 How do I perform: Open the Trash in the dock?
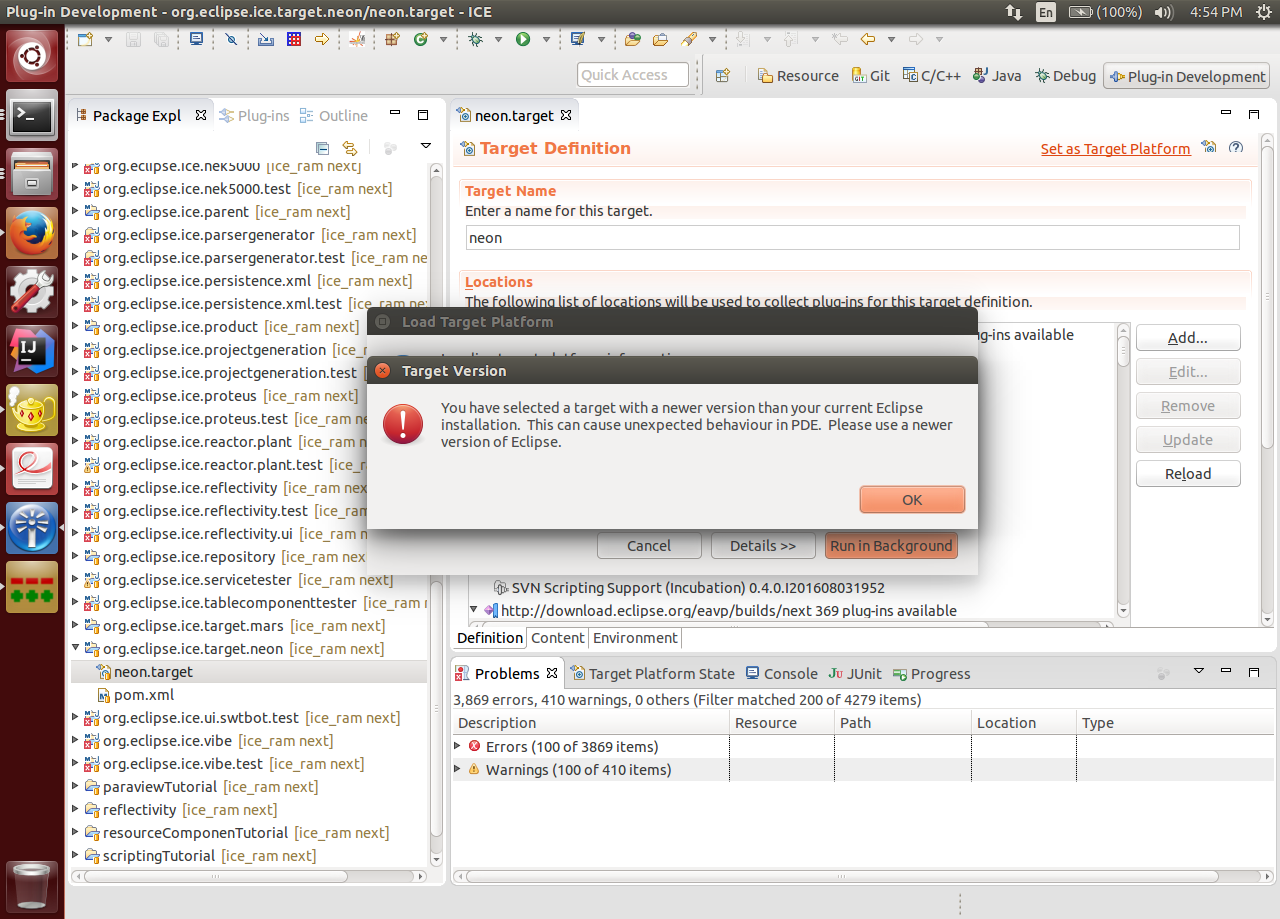click(32, 886)
